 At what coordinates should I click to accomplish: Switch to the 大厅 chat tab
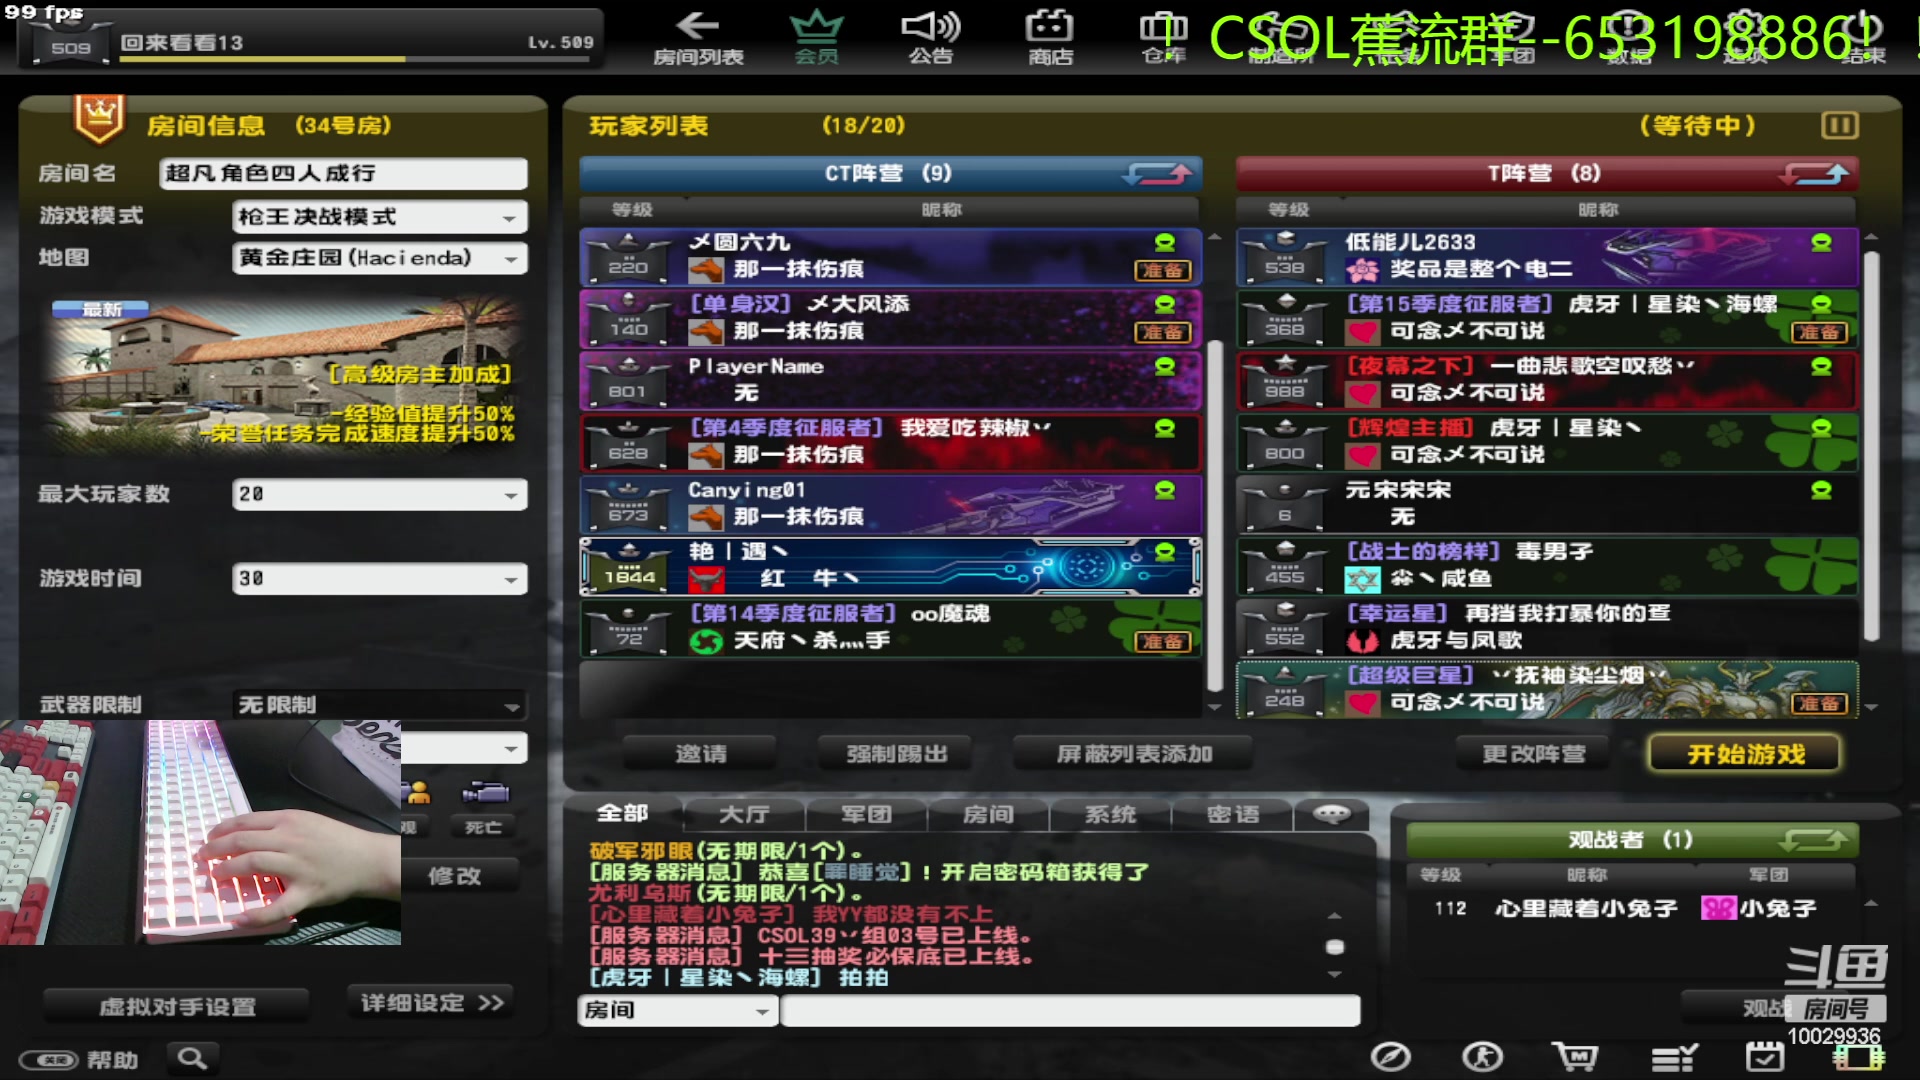coord(744,814)
